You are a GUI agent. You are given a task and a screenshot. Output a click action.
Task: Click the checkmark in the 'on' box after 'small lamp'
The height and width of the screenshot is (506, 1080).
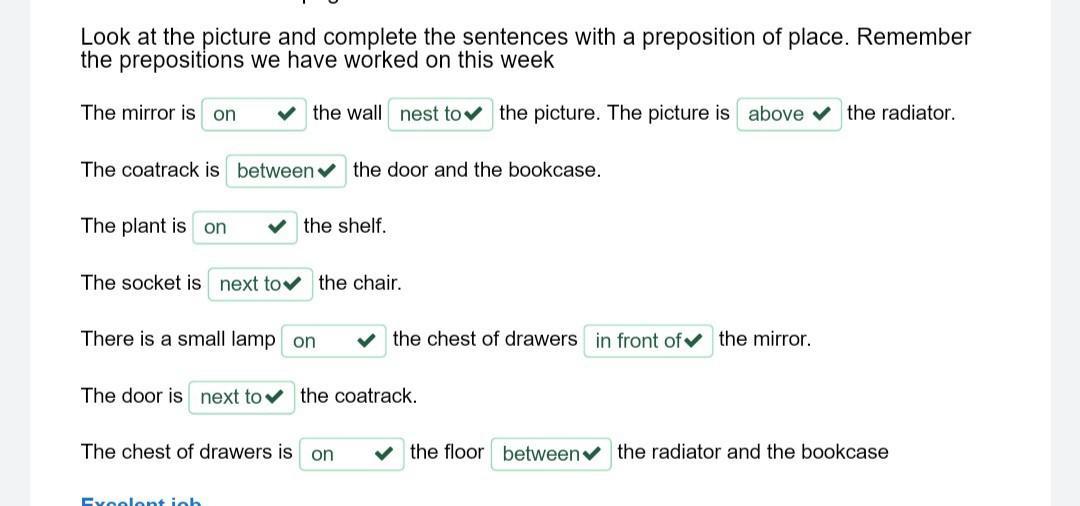pos(367,341)
